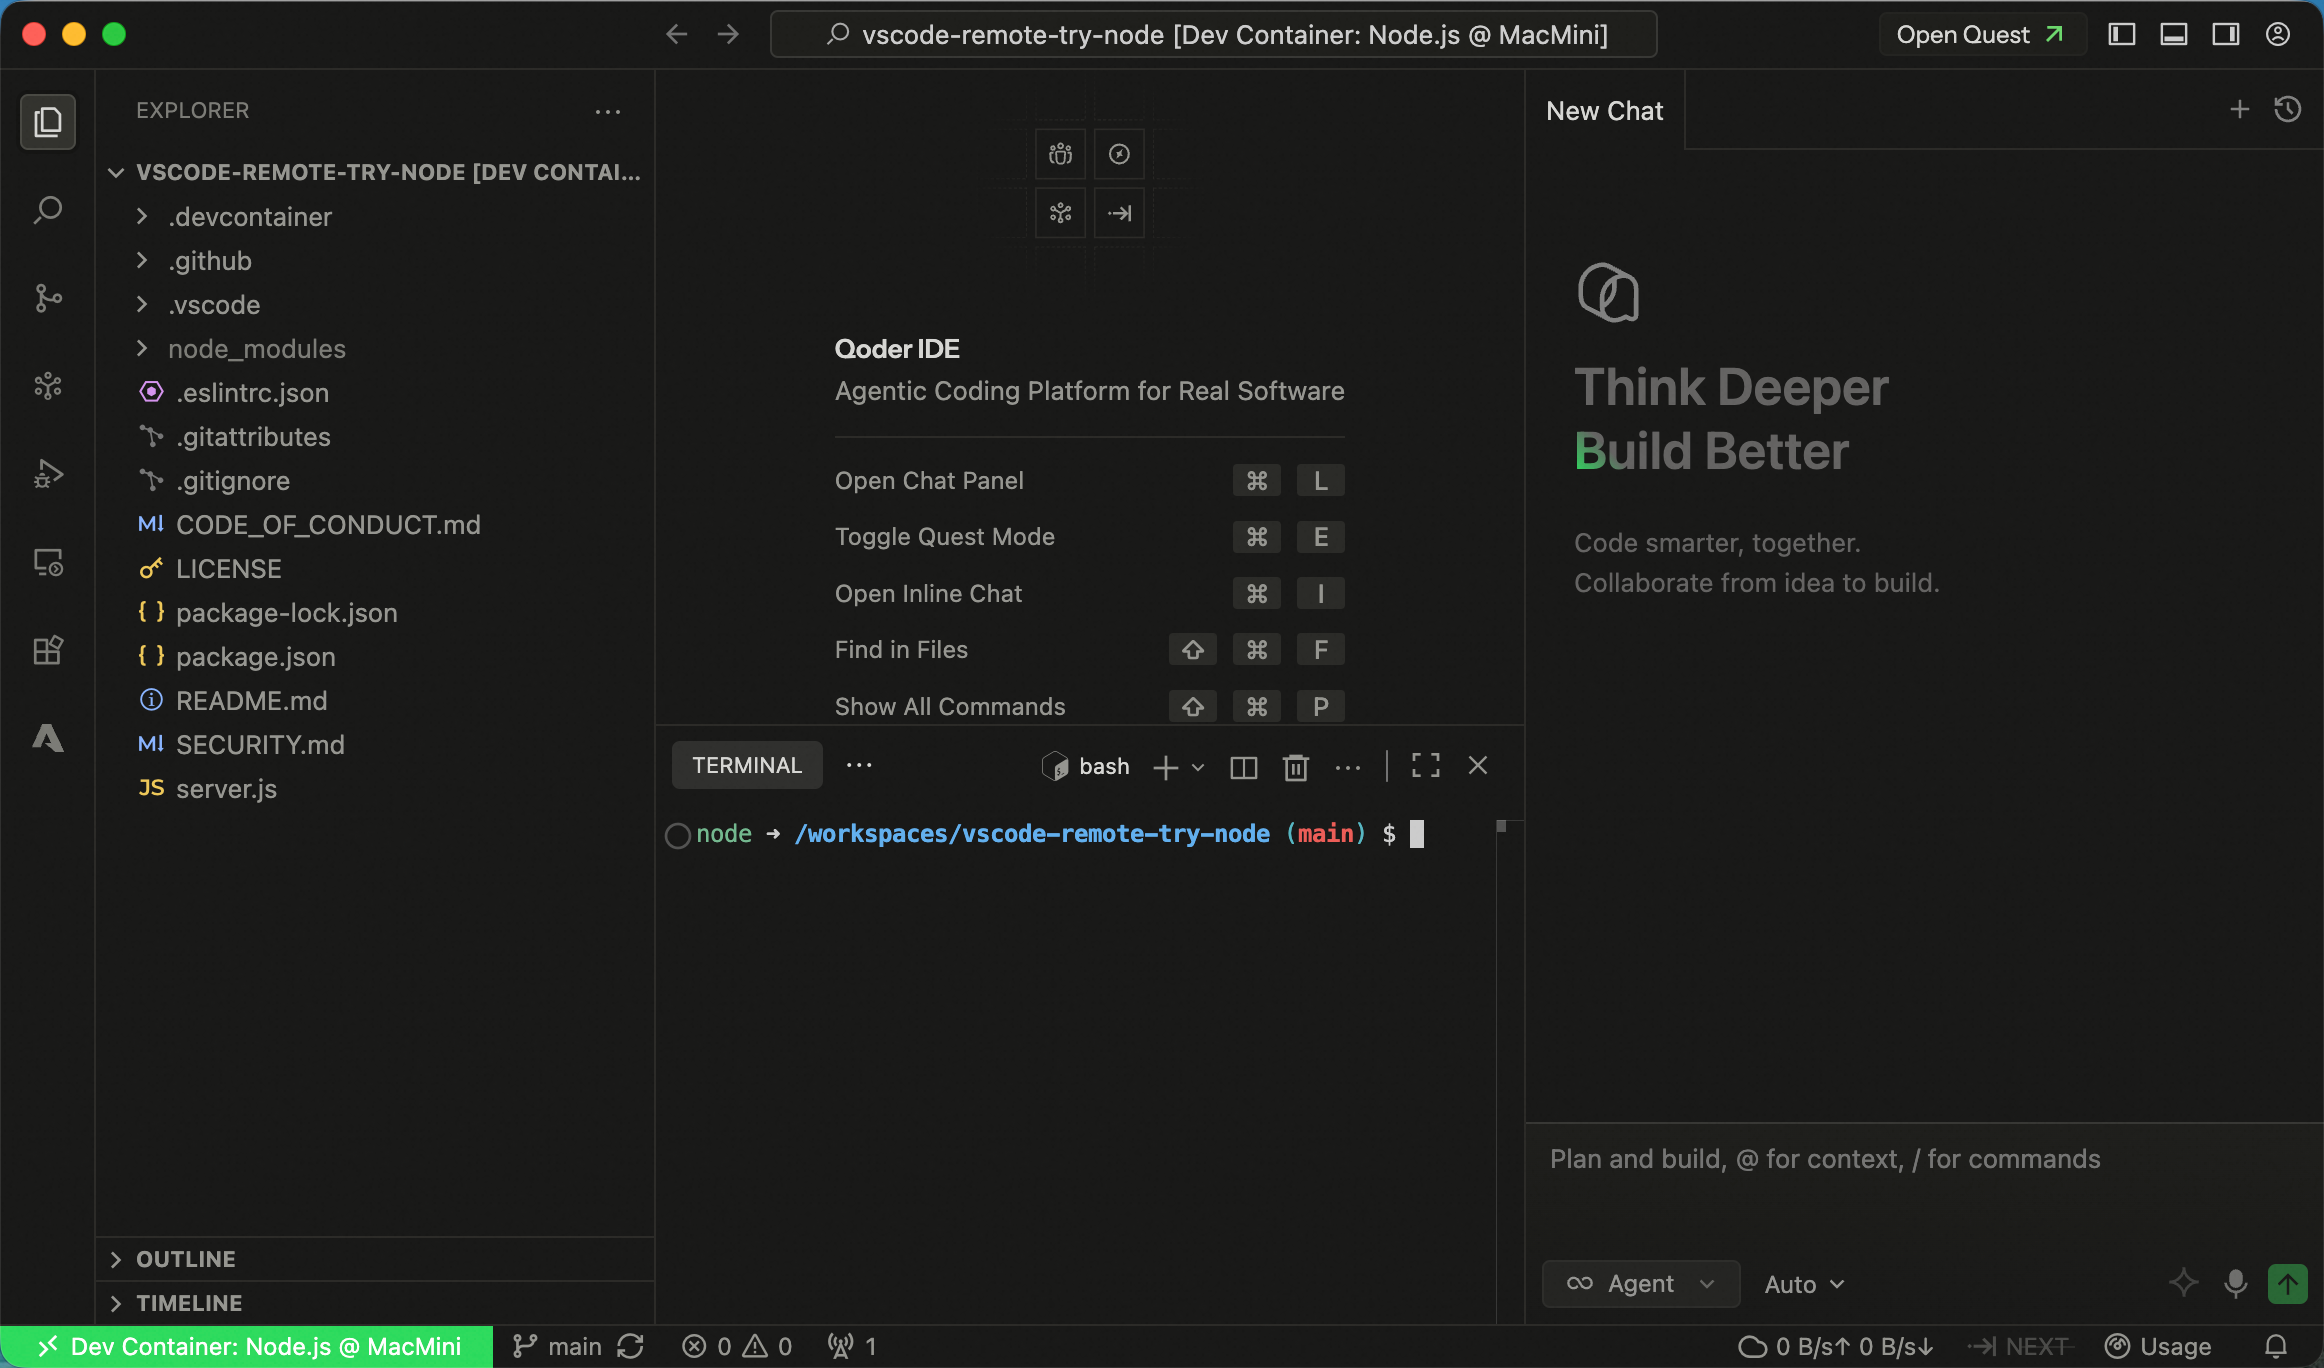Send the chat message with arrow button
Viewport: 2324px width, 1368px height.
[2288, 1284]
